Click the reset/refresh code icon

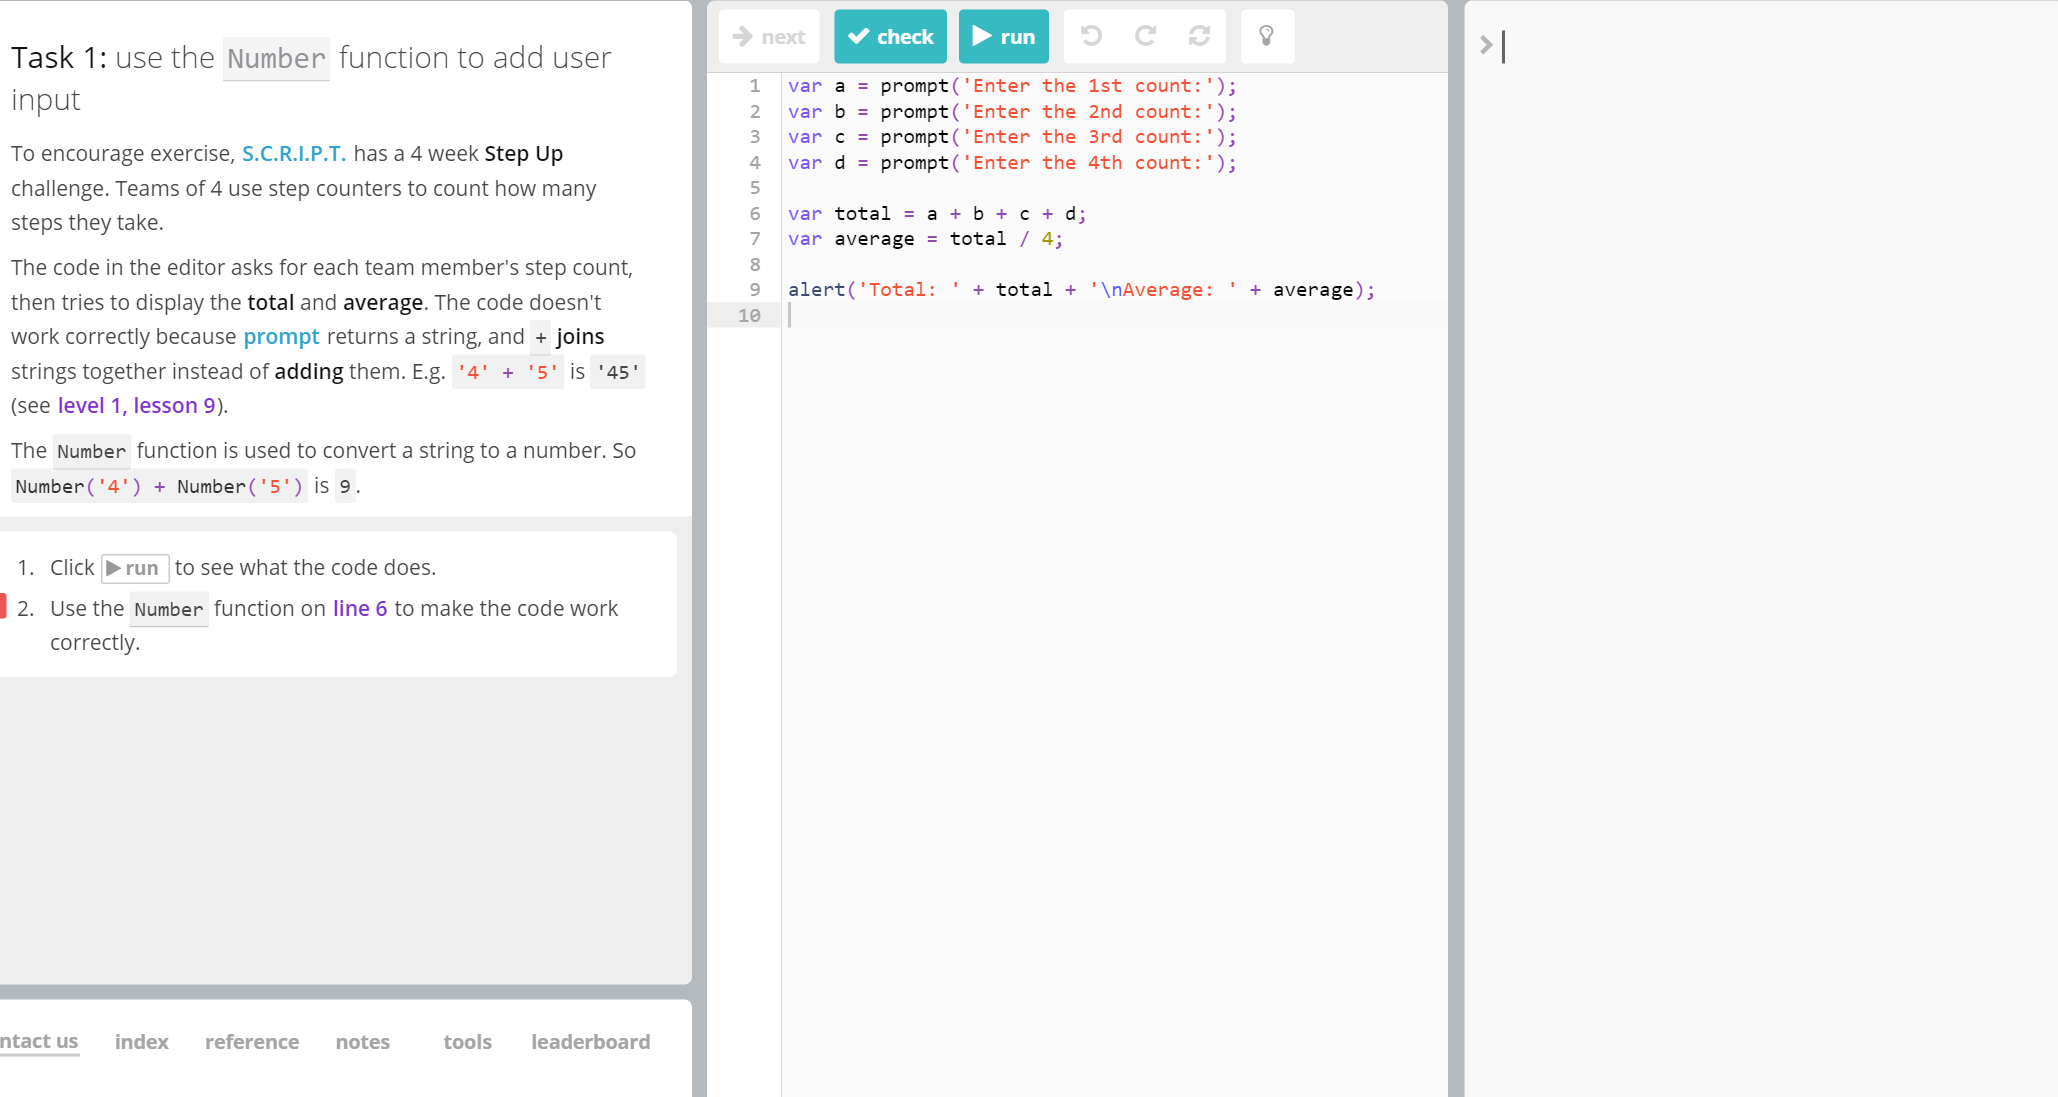pos(1199,37)
